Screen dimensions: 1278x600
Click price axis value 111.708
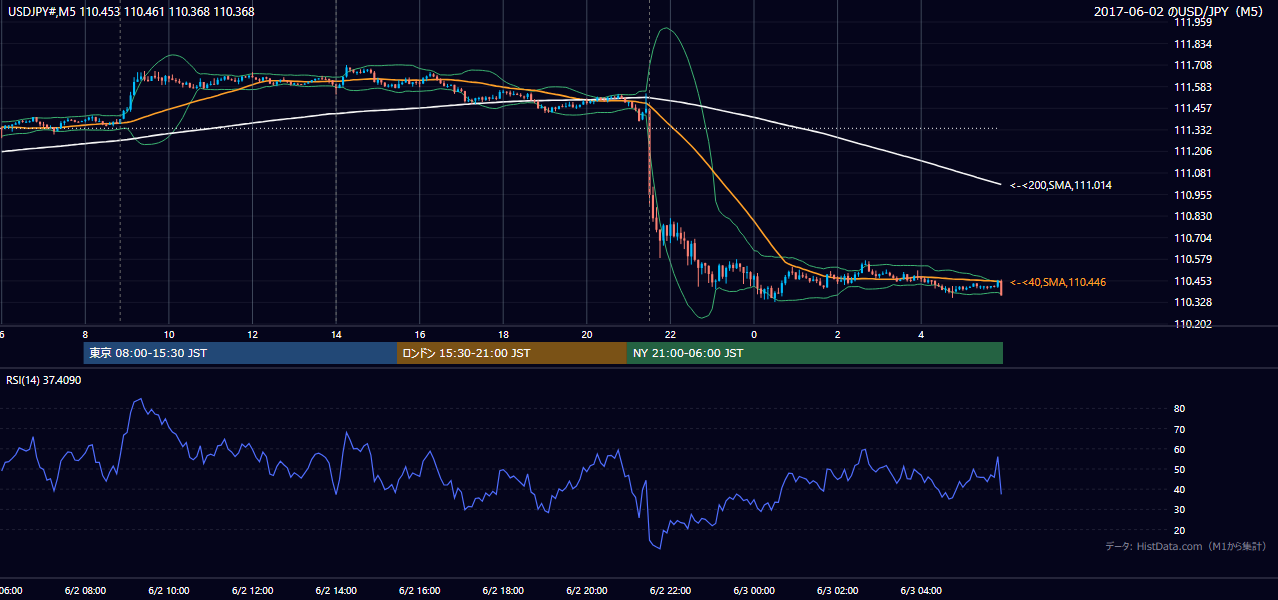coord(1192,65)
